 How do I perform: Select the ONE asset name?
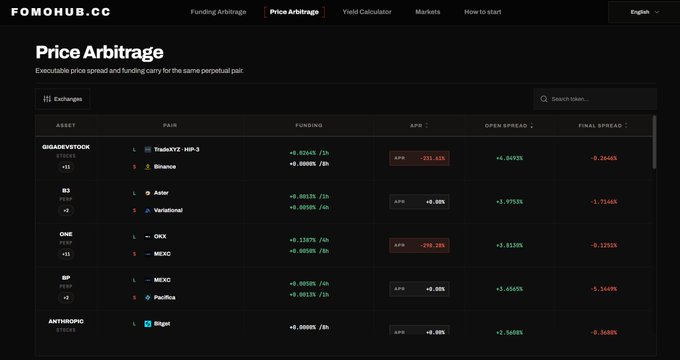coord(66,234)
